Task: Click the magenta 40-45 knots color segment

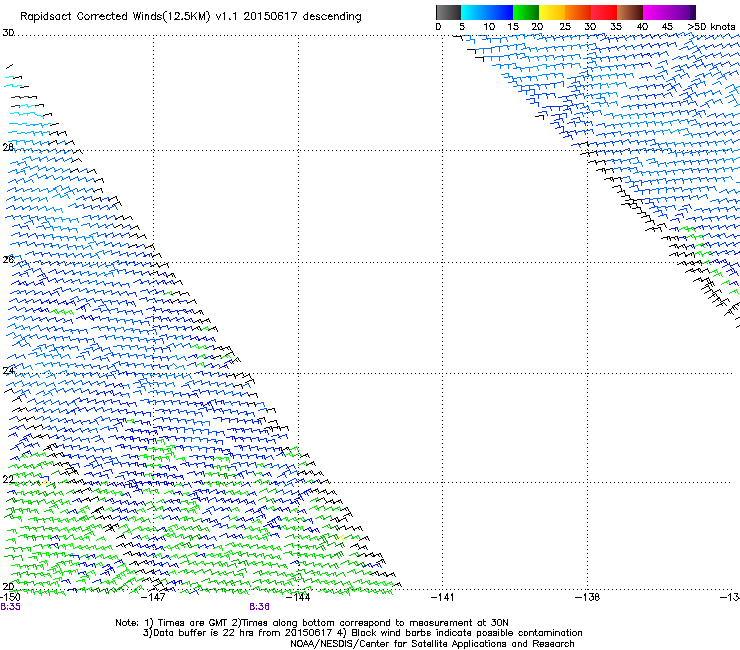Action: 656,12
